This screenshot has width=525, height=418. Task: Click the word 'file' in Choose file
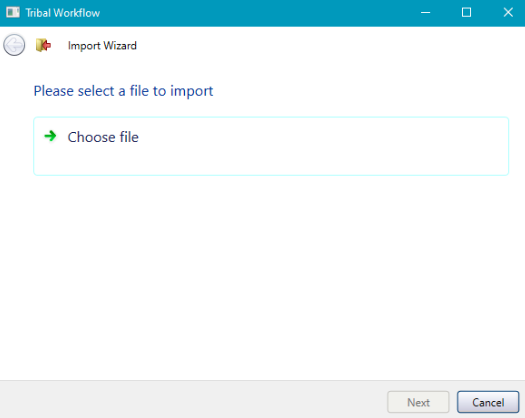click(x=129, y=137)
